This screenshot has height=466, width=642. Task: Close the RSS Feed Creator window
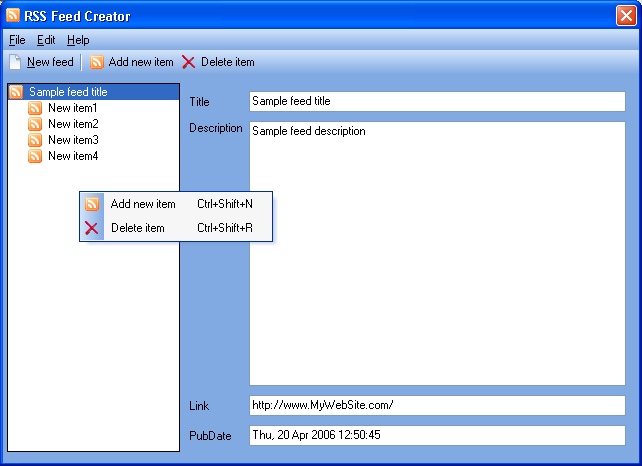(626, 16)
